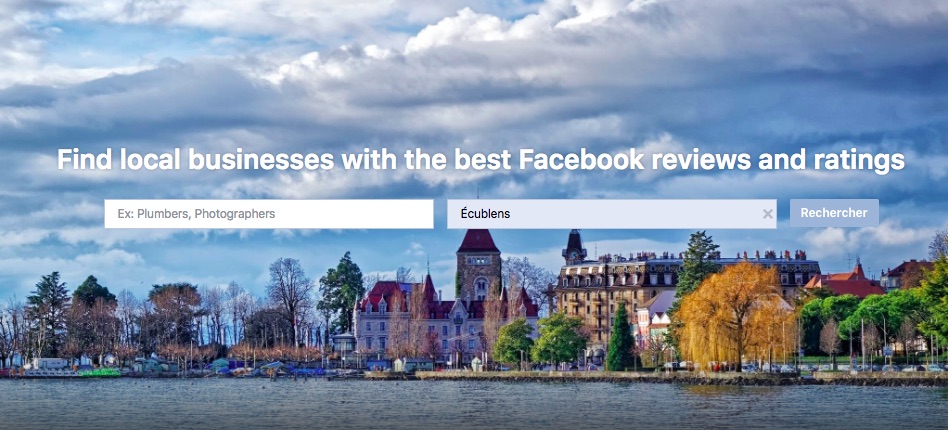This screenshot has width=948, height=430.
Task: Click the word Facebook in the headline
Action: [x=582, y=160]
